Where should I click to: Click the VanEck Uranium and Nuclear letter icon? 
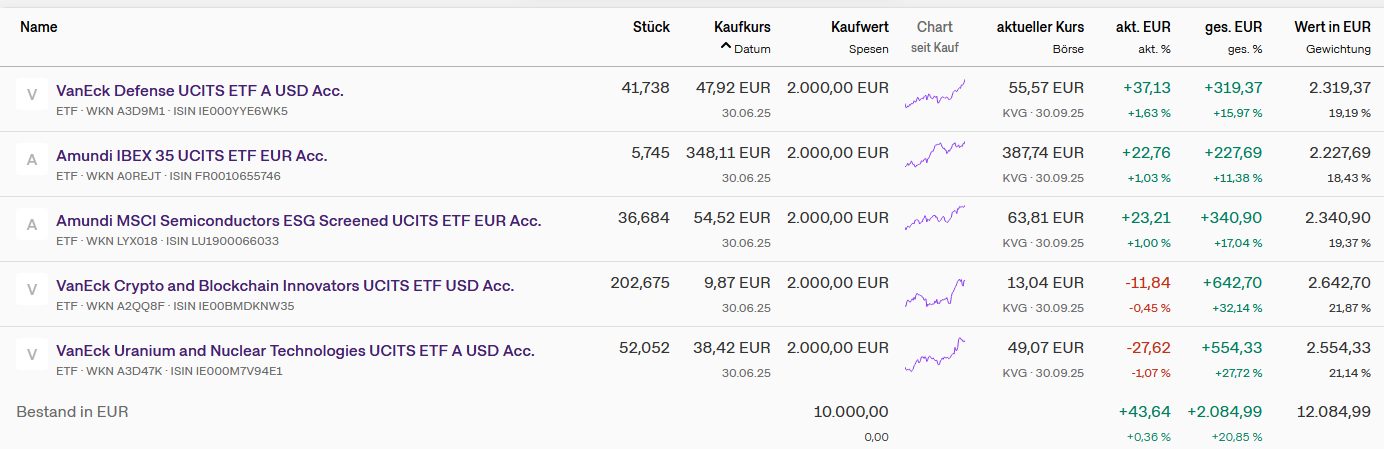31,355
